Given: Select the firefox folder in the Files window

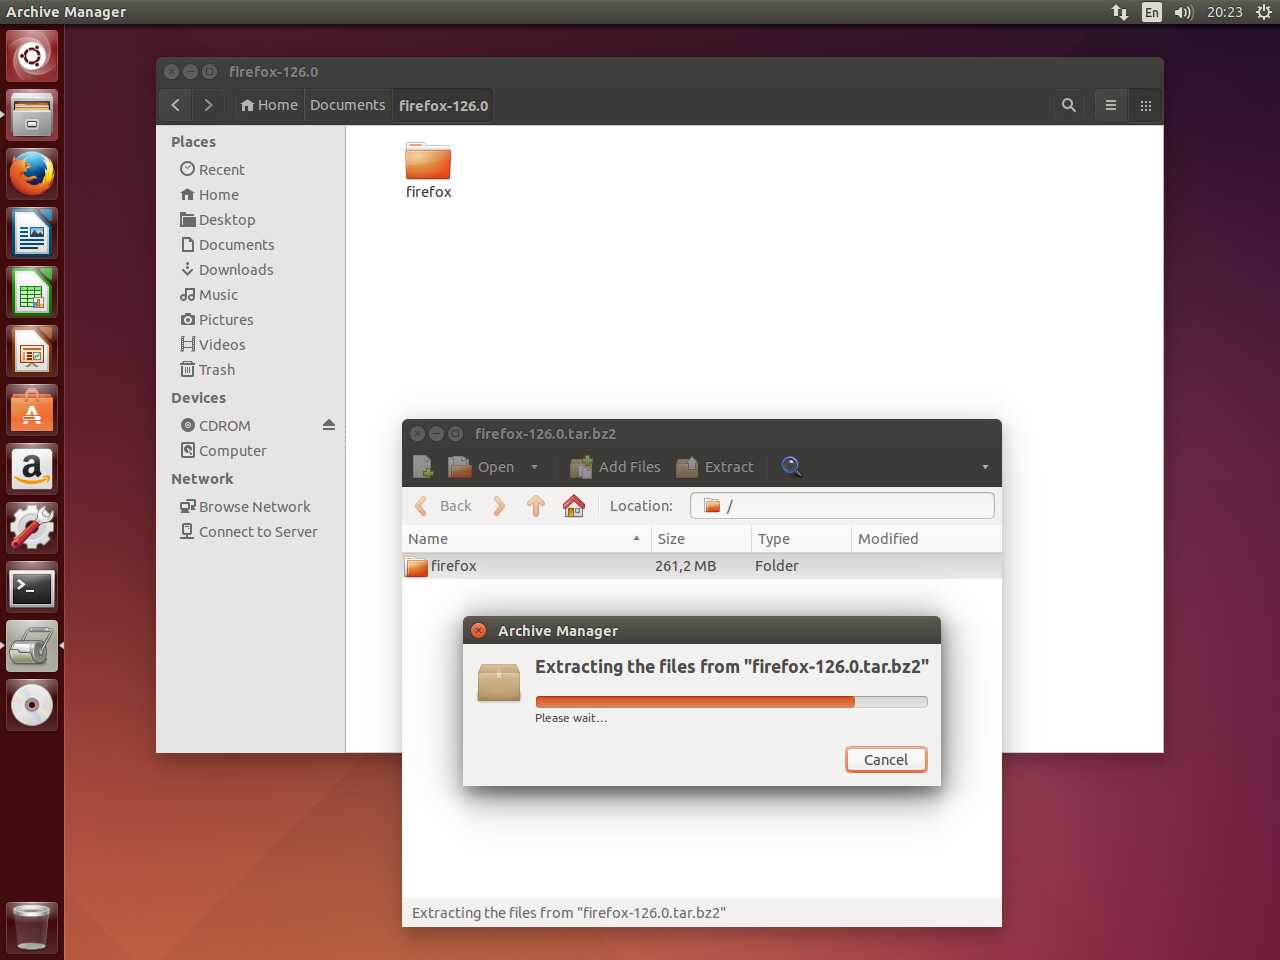Looking at the screenshot, I should 428,170.
